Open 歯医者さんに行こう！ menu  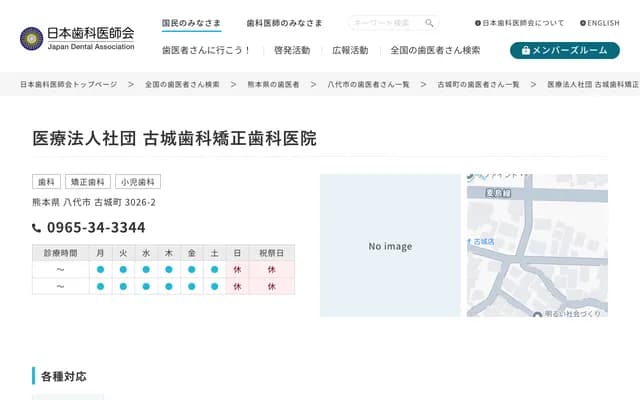click(x=206, y=50)
